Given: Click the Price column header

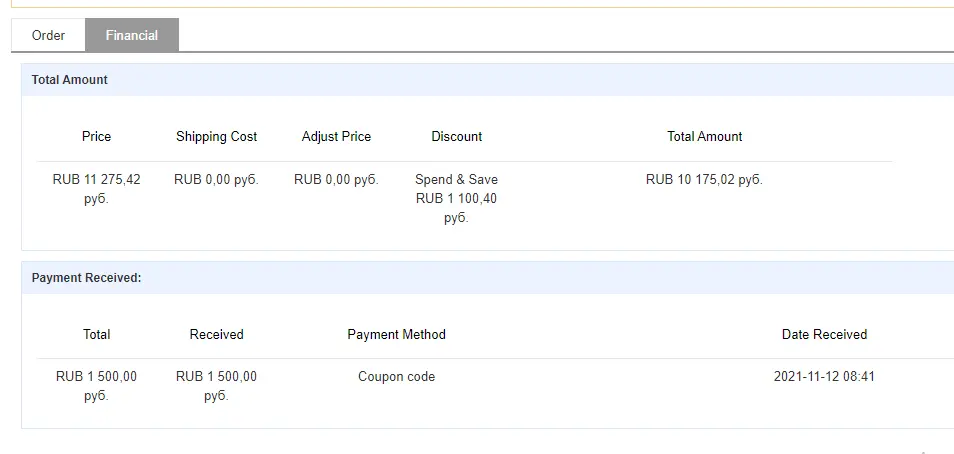Looking at the screenshot, I should 96,136.
